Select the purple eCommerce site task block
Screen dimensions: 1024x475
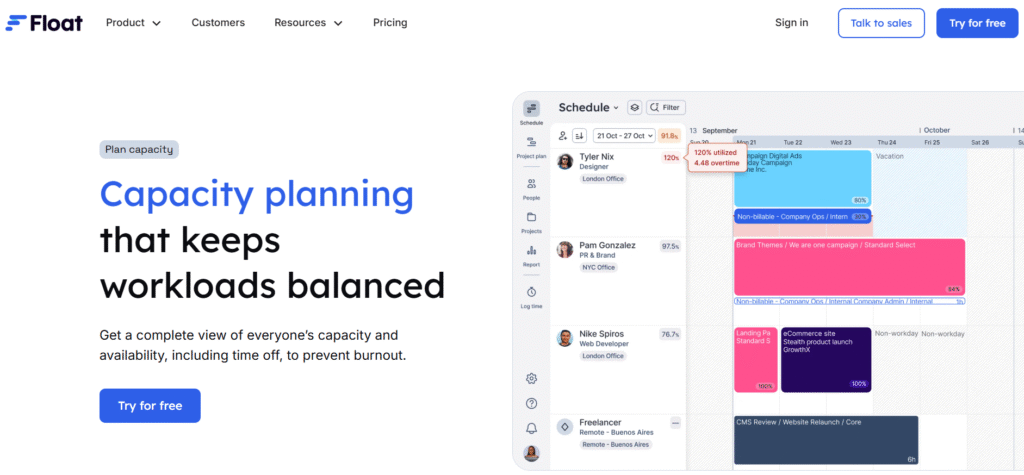[x=826, y=359]
